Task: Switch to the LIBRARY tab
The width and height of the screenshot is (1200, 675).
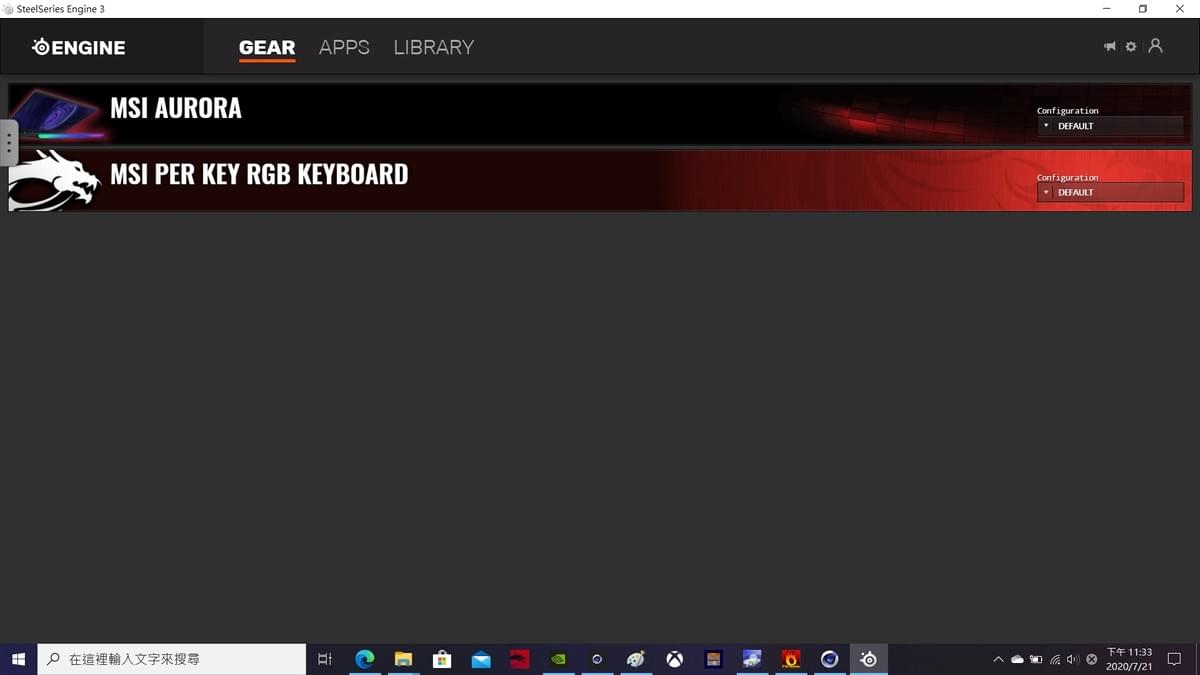Action: (434, 47)
